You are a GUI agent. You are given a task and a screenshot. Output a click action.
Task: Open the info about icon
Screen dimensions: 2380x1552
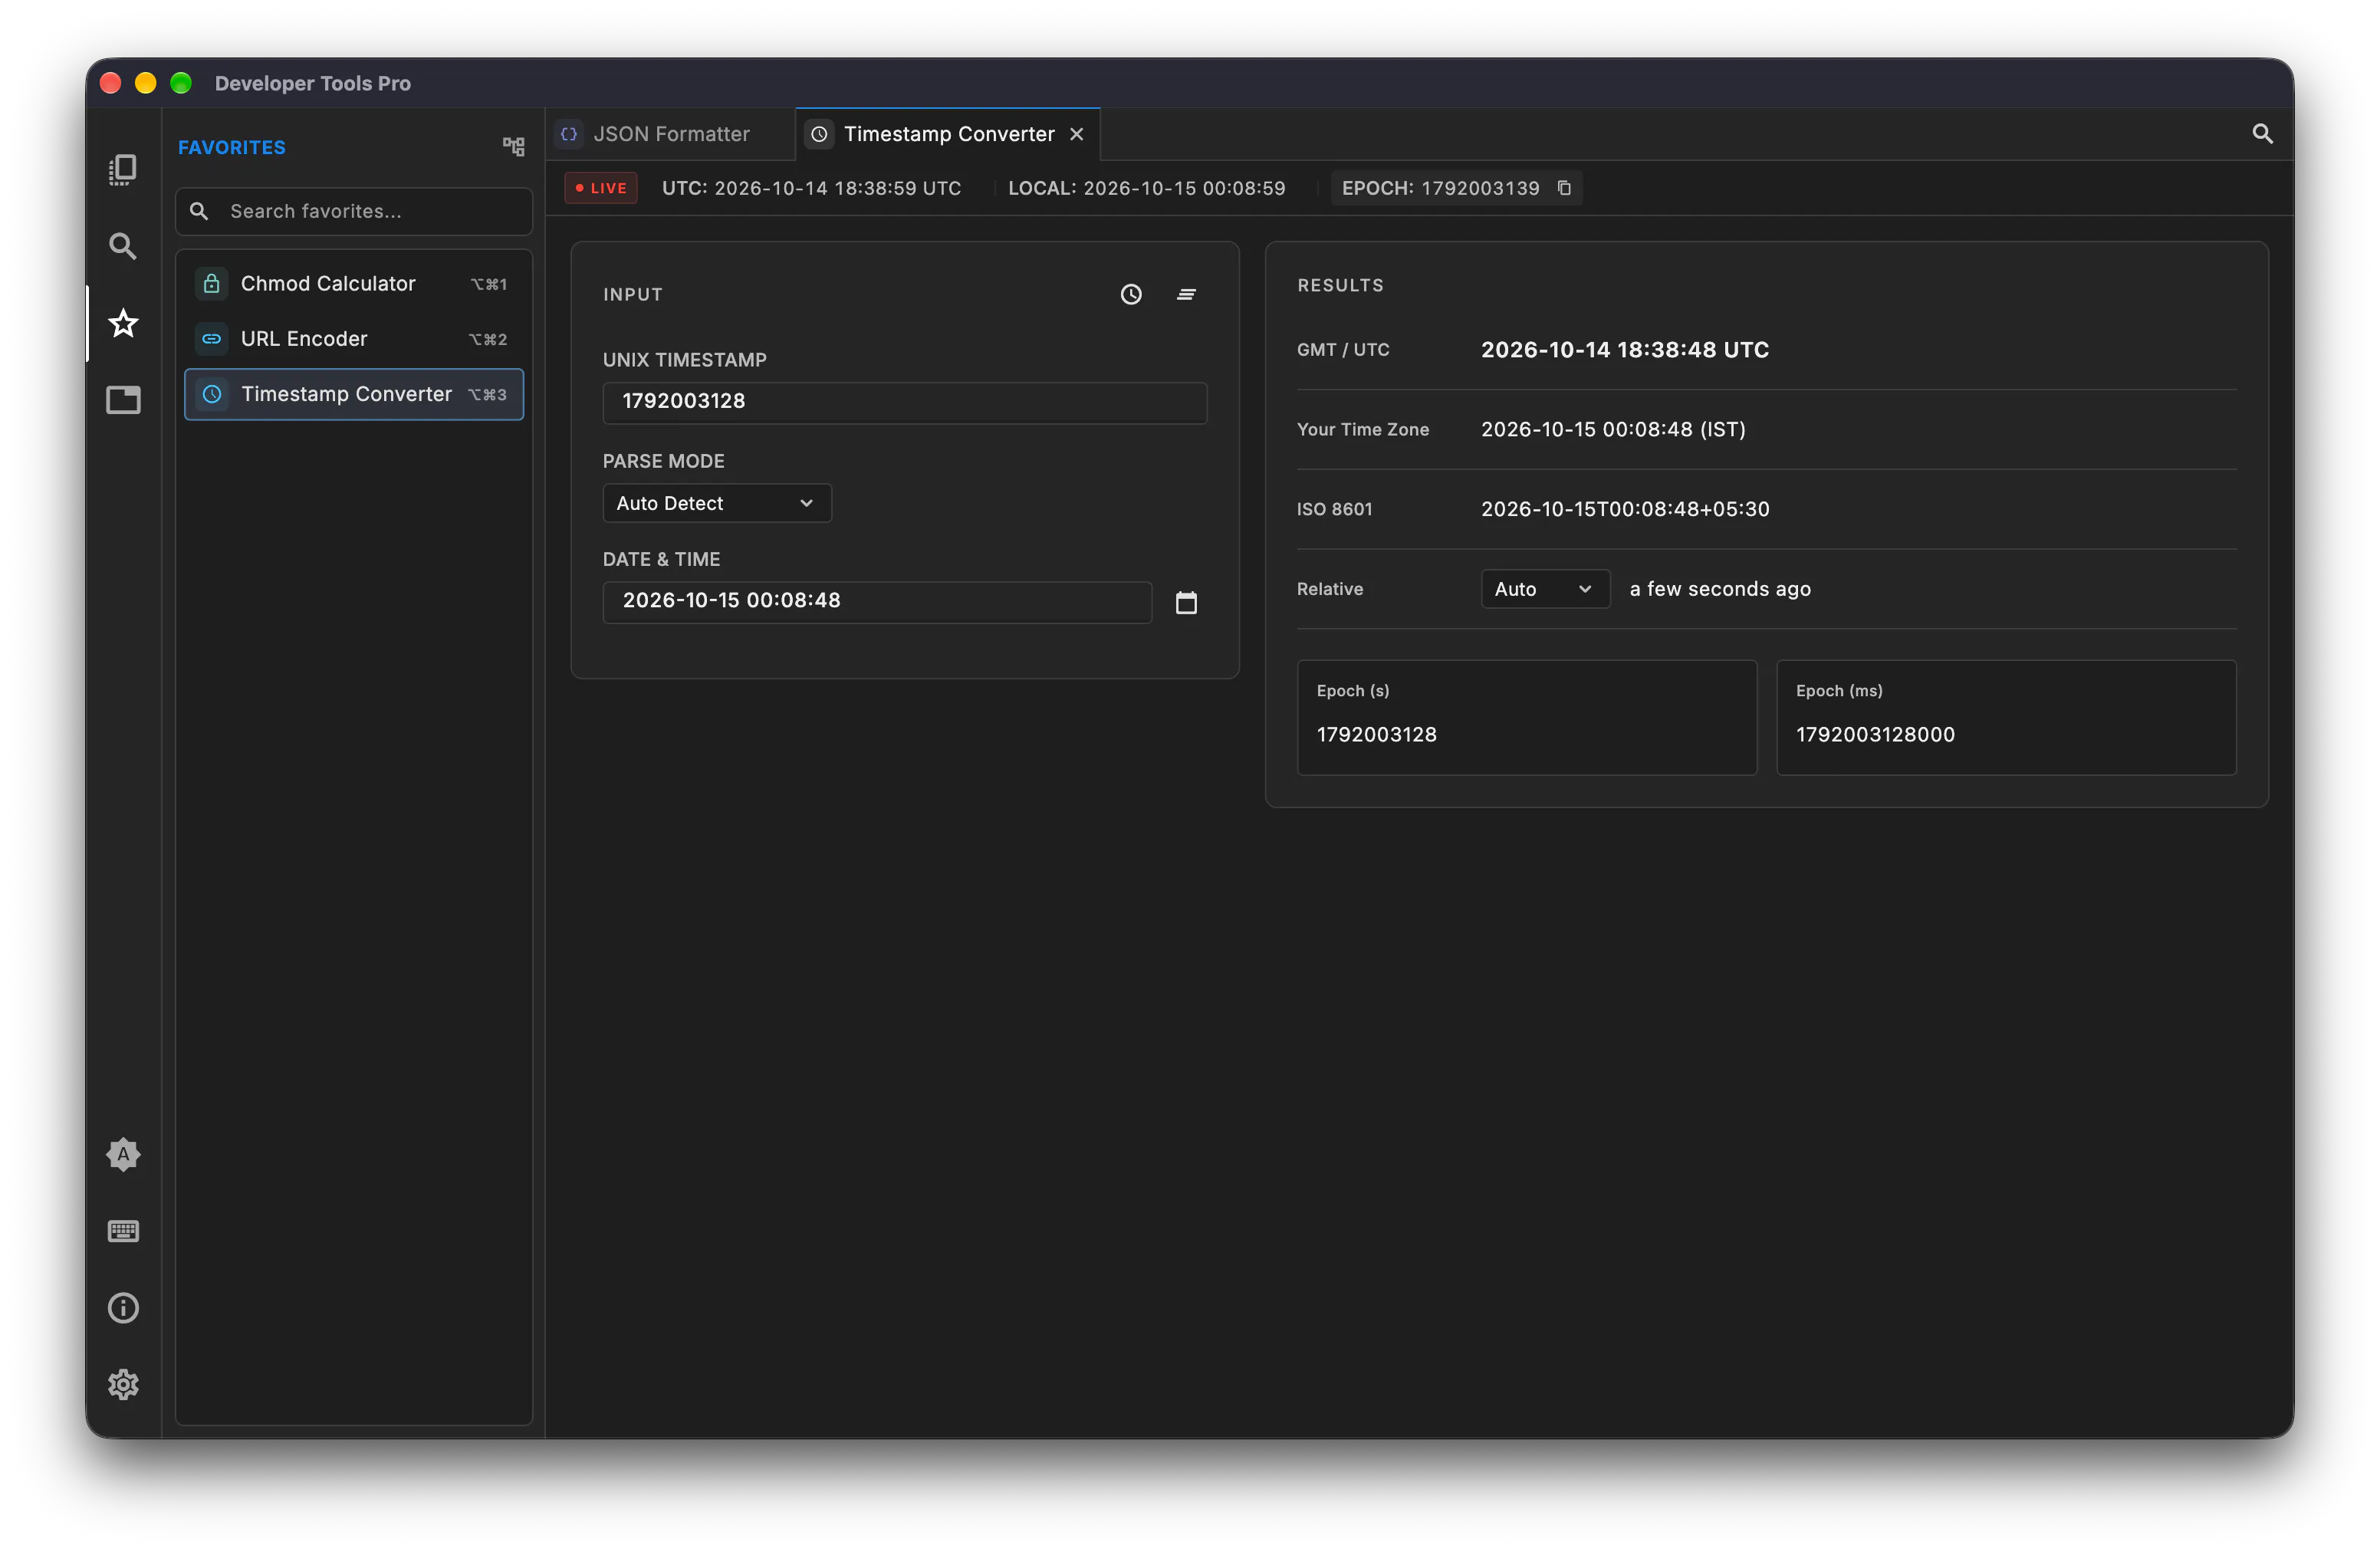[x=123, y=1308]
